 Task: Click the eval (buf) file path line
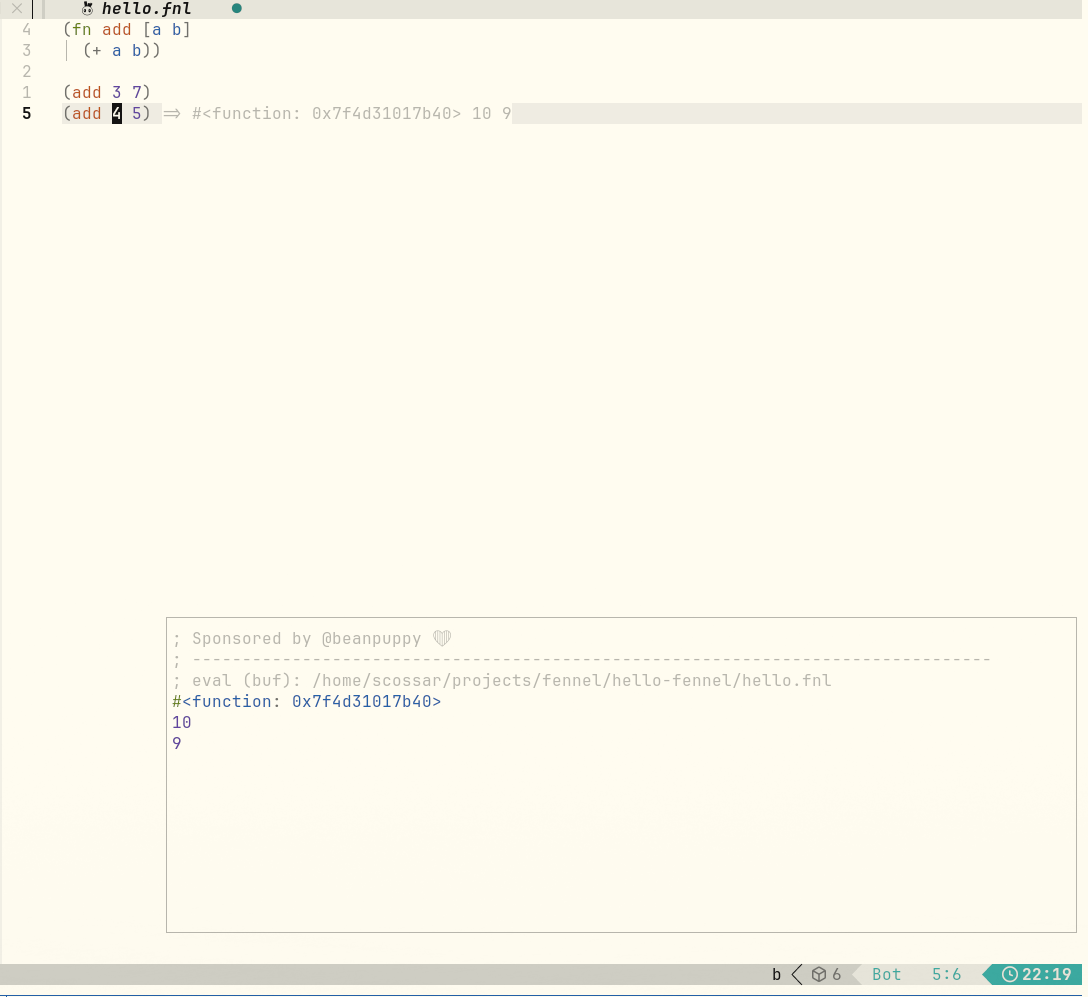(502, 680)
